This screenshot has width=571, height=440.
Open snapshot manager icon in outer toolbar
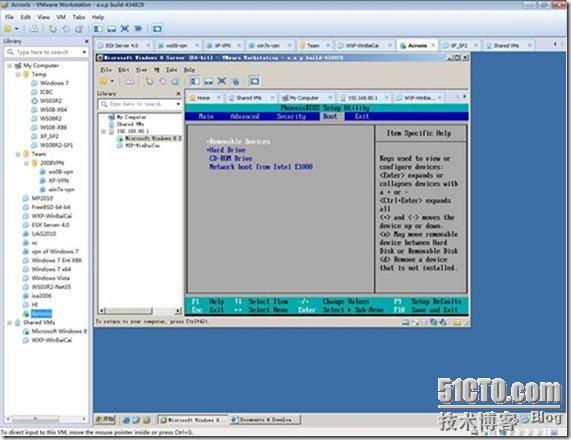(x=79, y=29)
